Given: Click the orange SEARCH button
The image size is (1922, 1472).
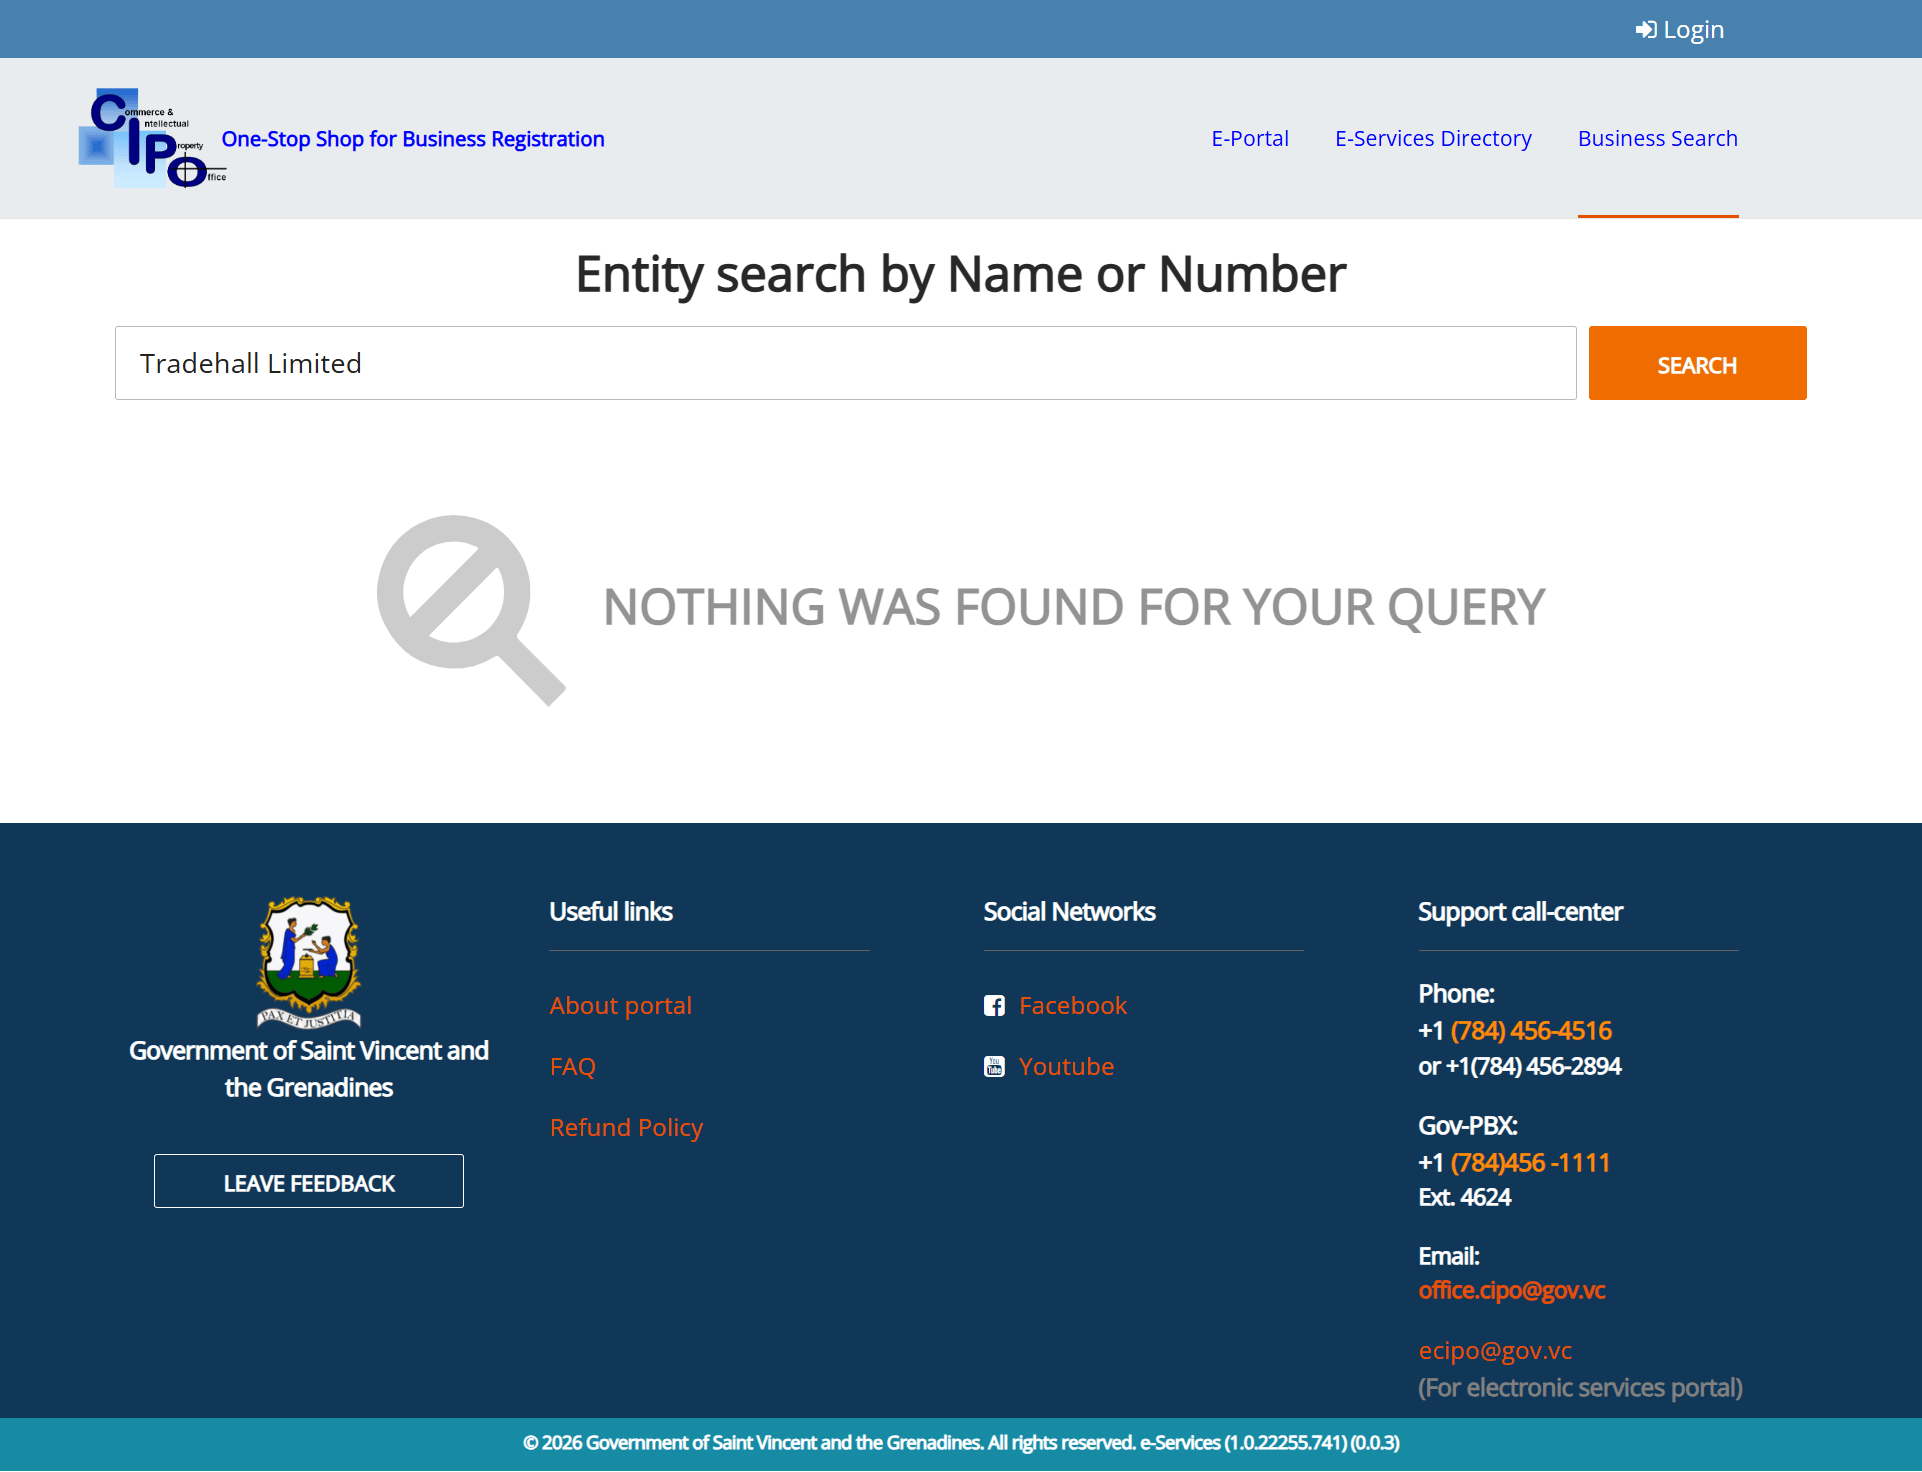Looking at the screenshot, I should click(x=1697, y=363).
